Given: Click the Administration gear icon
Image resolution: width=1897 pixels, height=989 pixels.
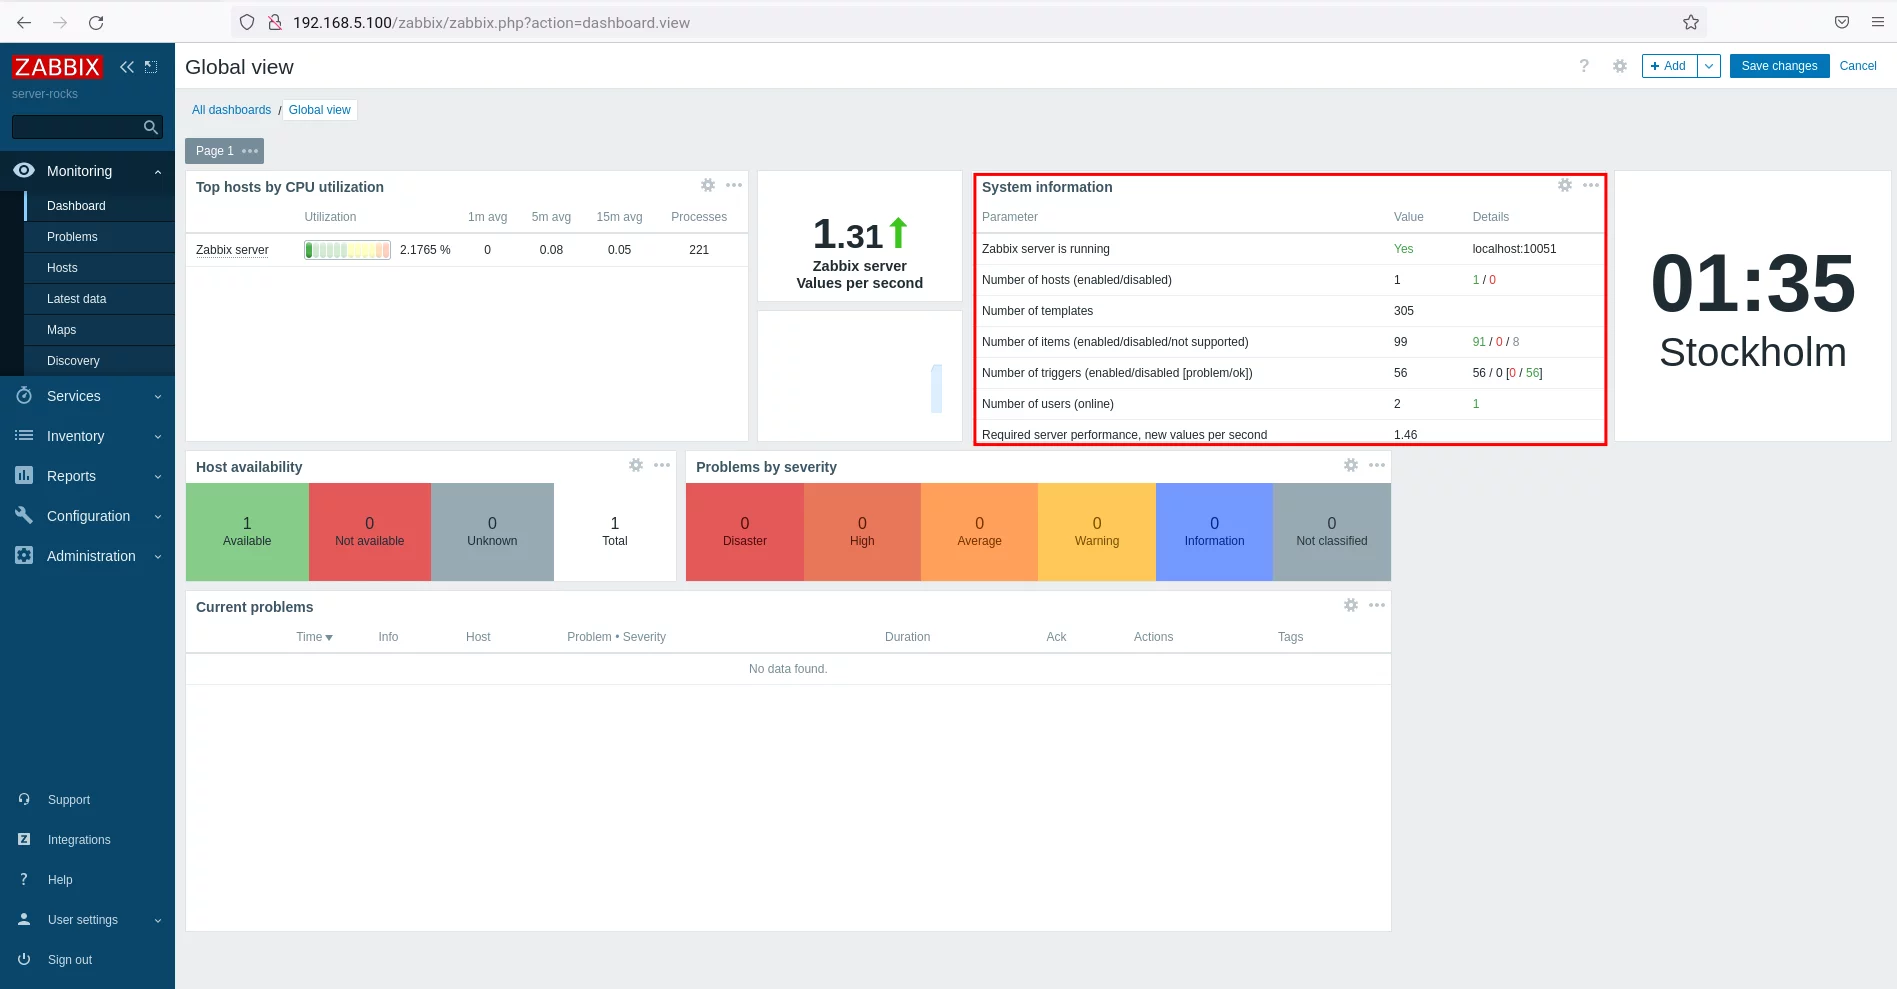Looking at the screenshot, I should point(24,555).
